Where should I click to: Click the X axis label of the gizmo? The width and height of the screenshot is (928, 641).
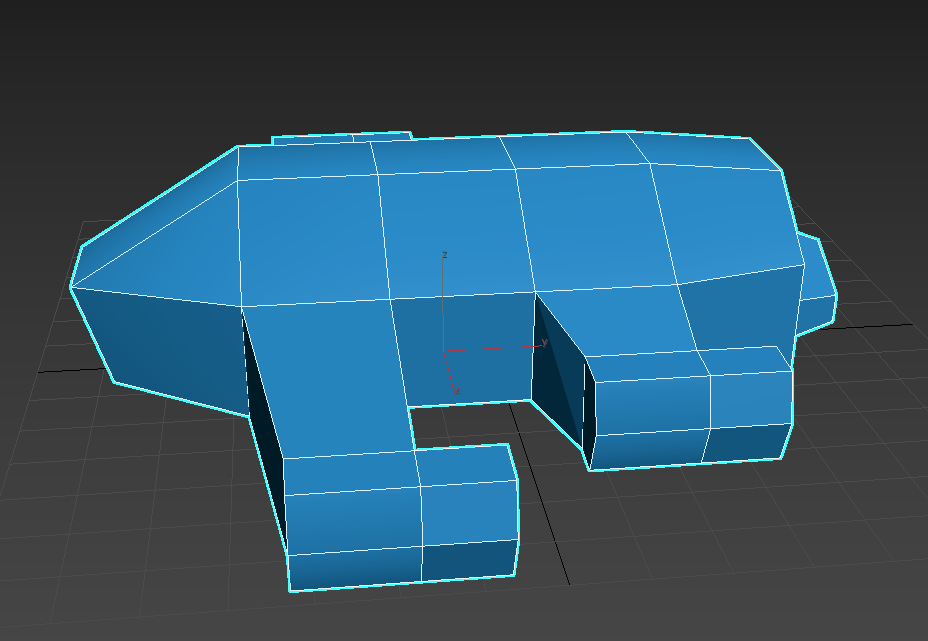point(456,391)
